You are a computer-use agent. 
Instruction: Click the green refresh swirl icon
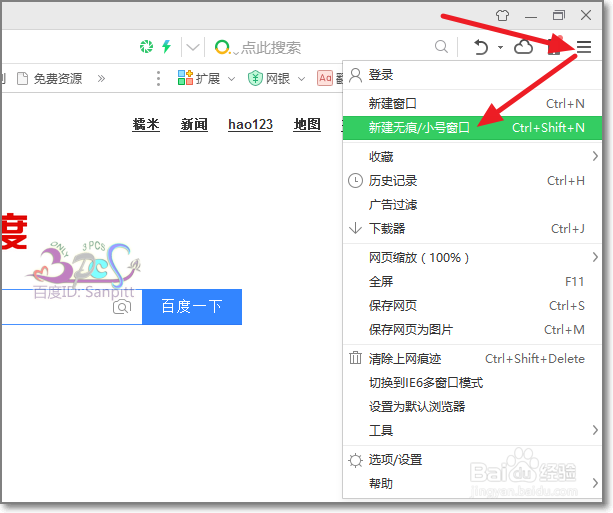pos(147,46)
